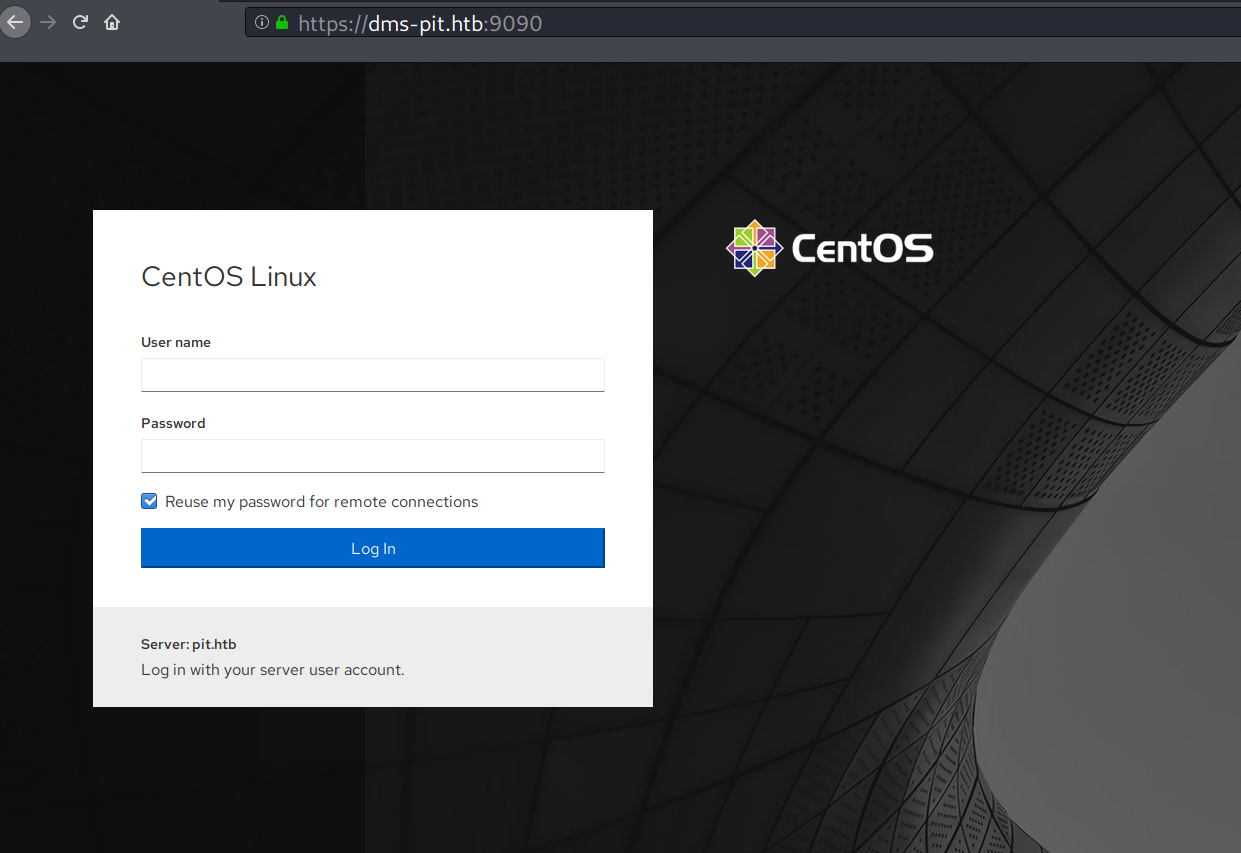Click the 'User name' field label
The image size is (1241, 853).
[x=176, y=342]
